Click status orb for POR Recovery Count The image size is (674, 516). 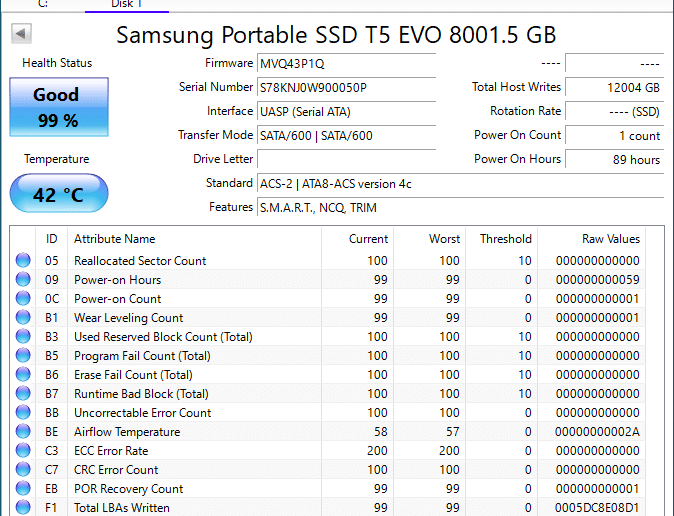[23, 488]
